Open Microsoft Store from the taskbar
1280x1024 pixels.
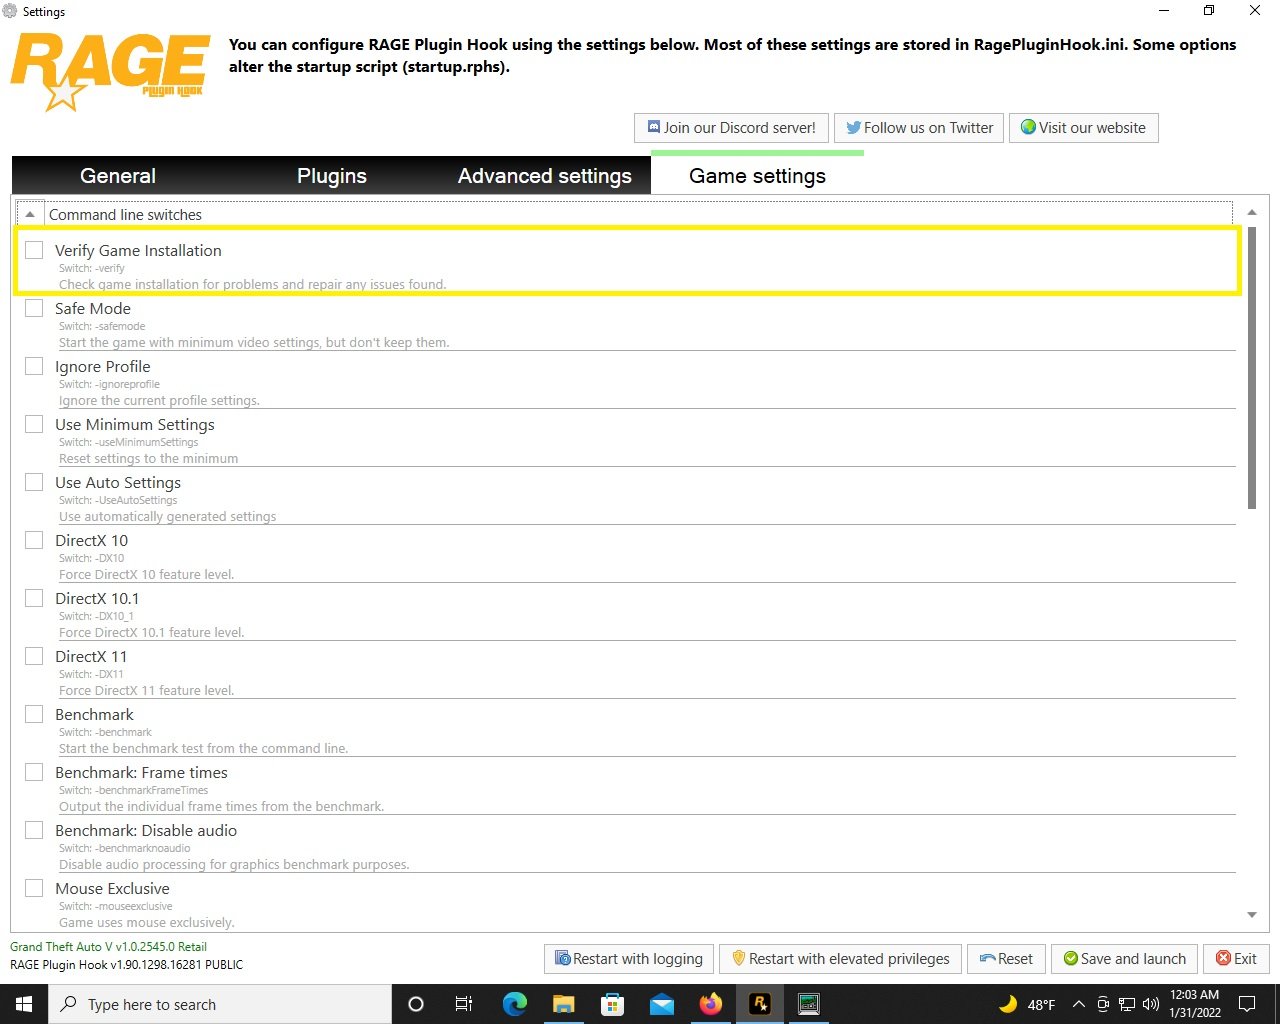(613, 1004)
